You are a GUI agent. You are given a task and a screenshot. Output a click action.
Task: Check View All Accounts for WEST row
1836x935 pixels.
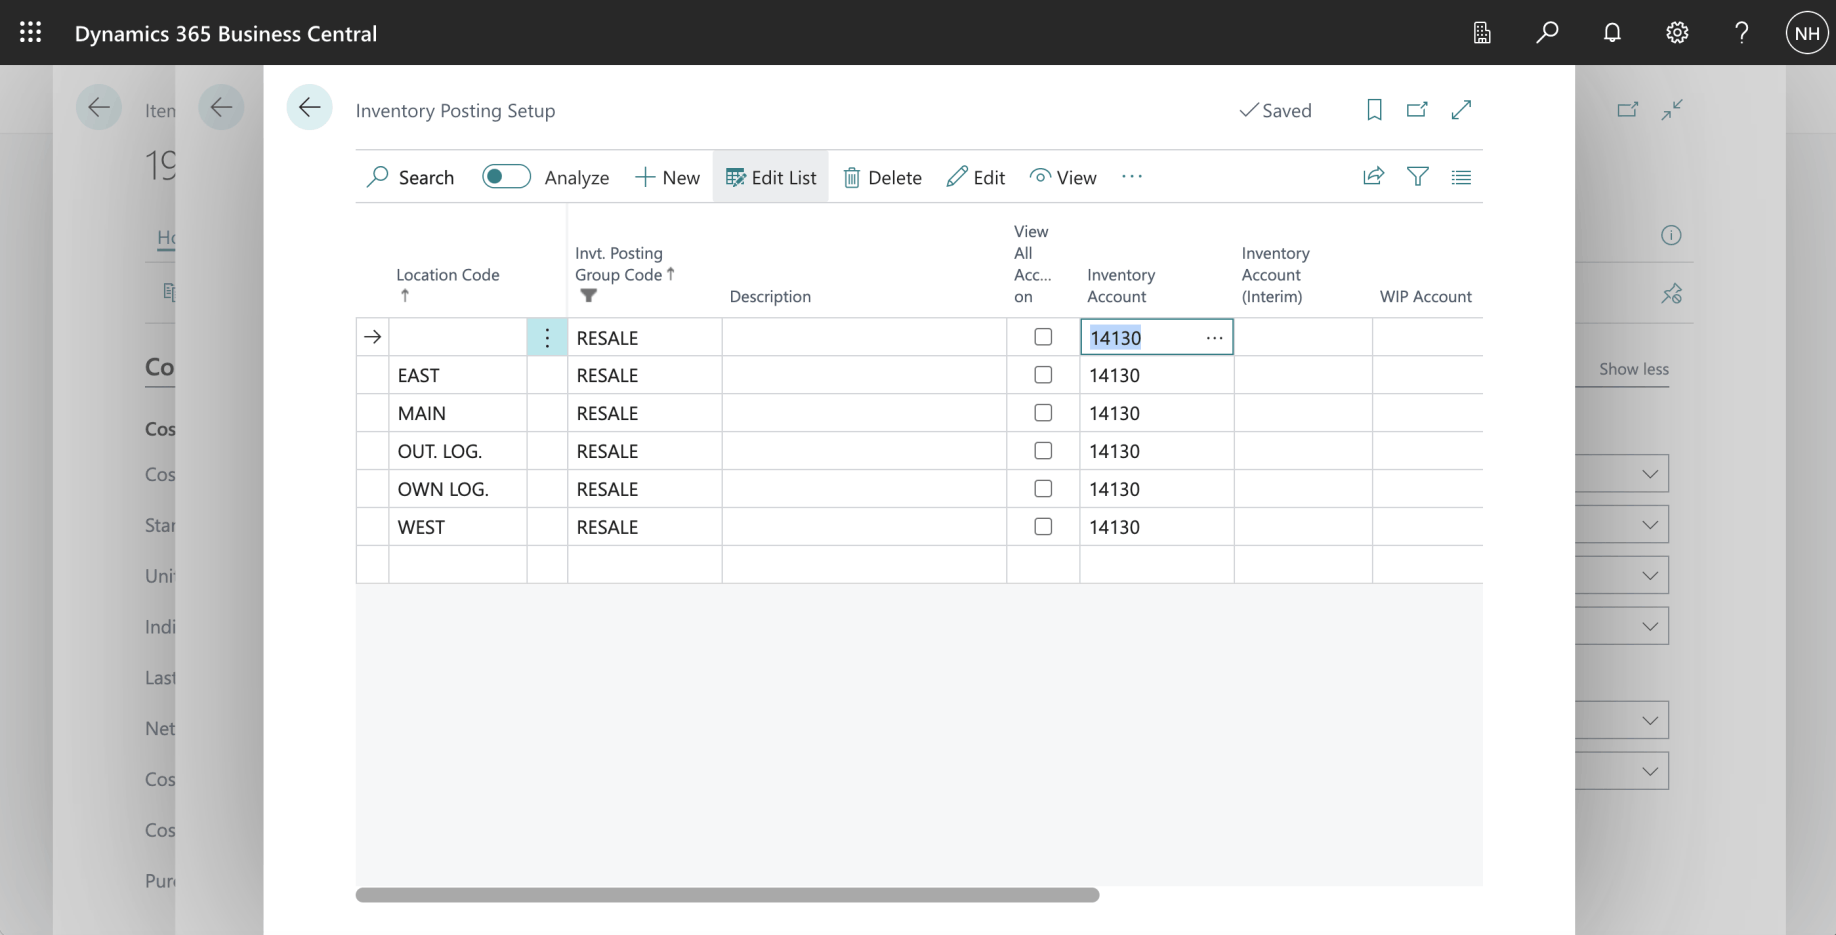coord(1043,527)
